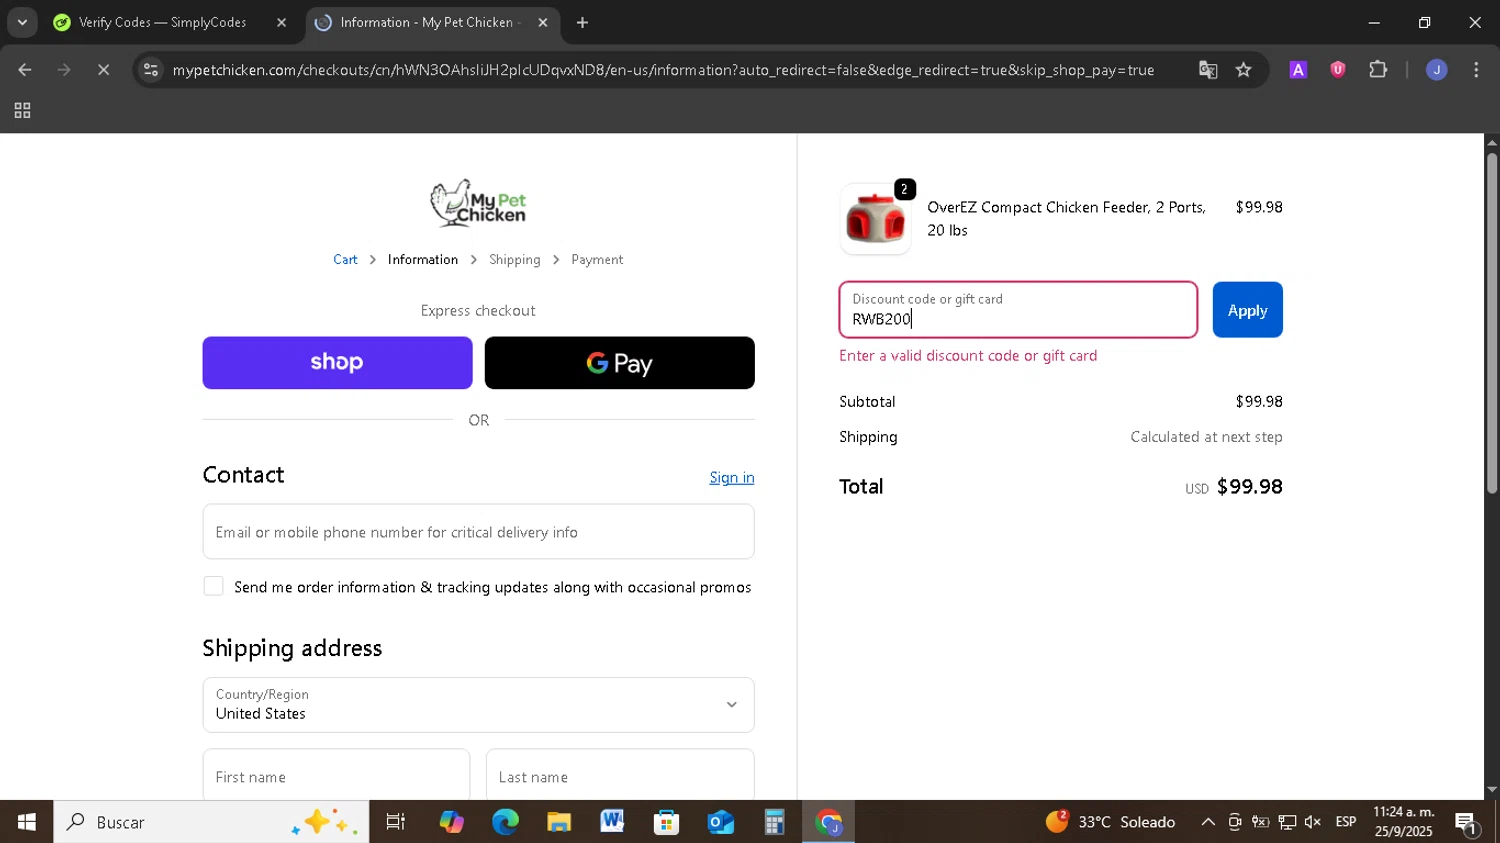Open the red shield extension icon
This screenshot has height=843, width=1500.
click(1338, 70)
